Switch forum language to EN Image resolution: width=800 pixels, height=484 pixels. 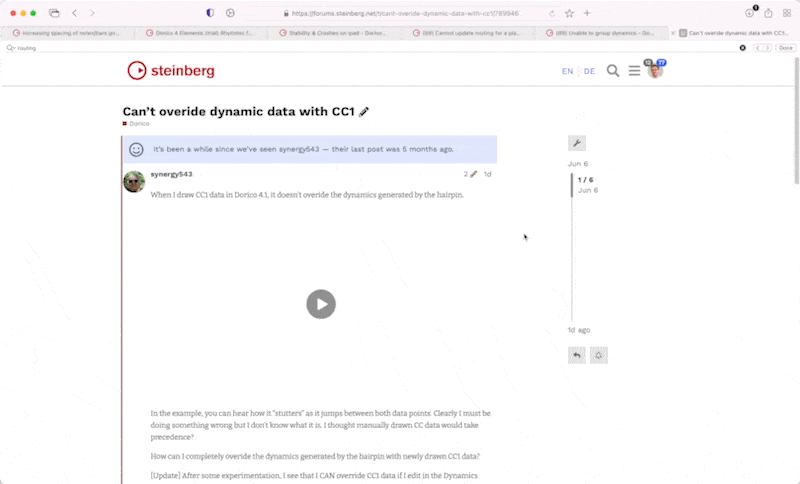[567, 71]
